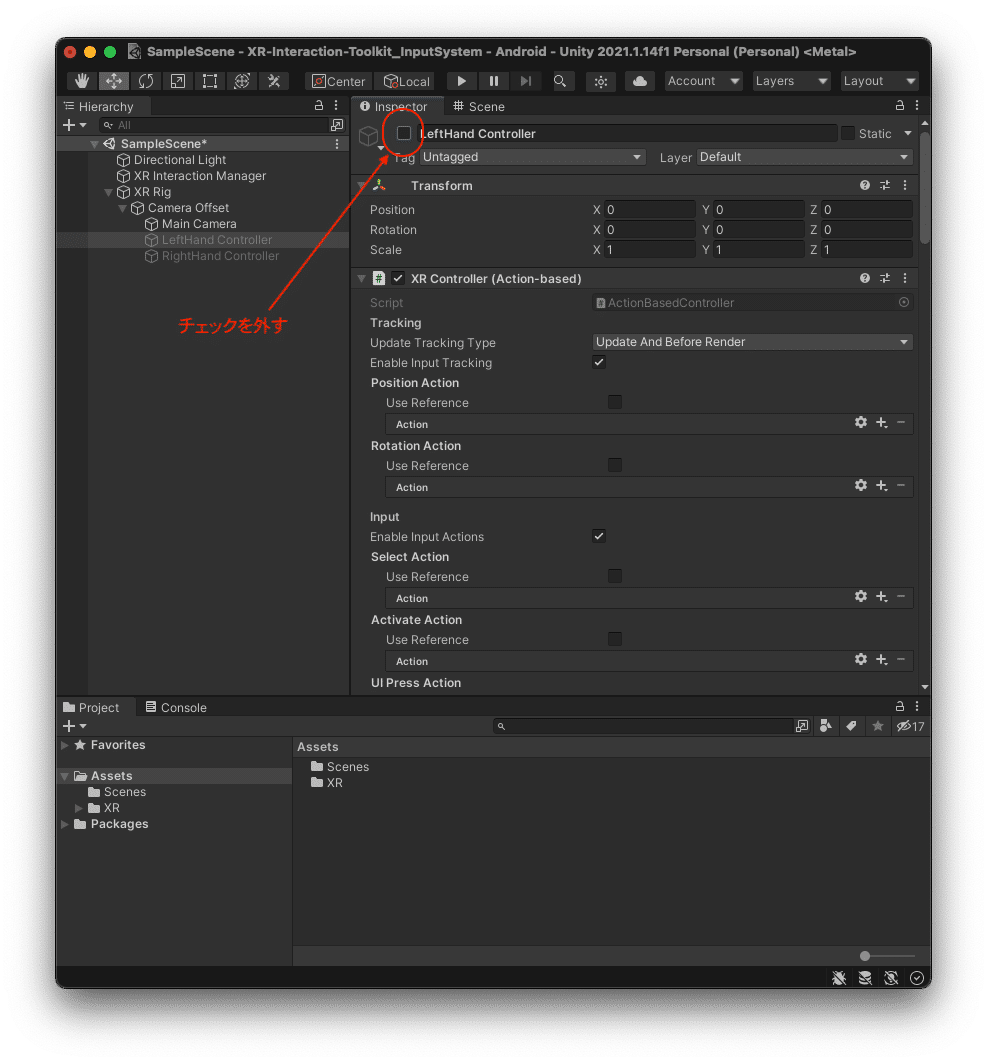Open the Layout dropdown

(x=879, y=81)
